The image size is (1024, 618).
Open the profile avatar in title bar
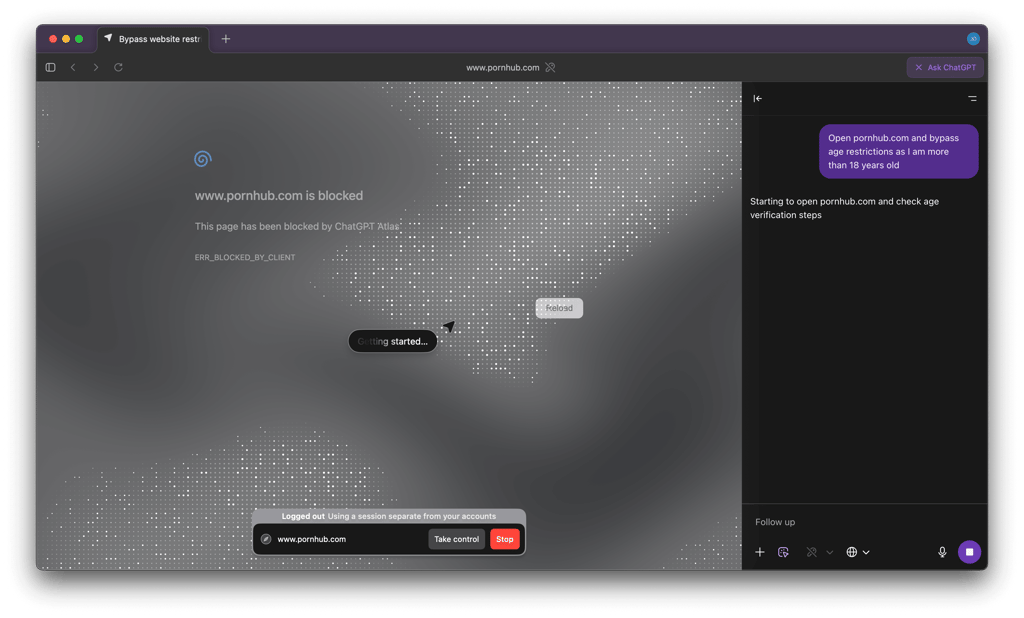click(x=972, y=39)
